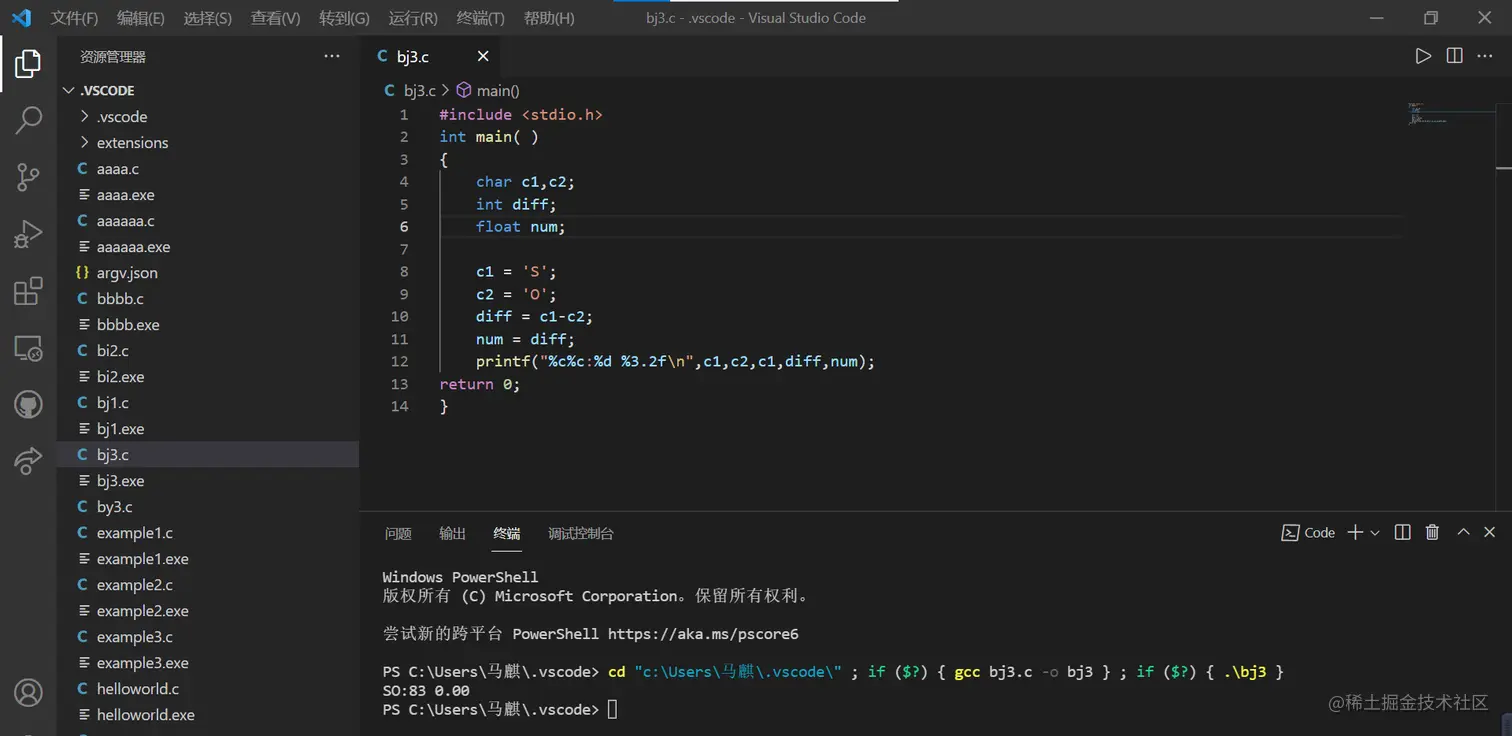The height and width of the screenshot is (736, 1512).
Task: Open the Live Share view
Action: [x=28, y=461]
